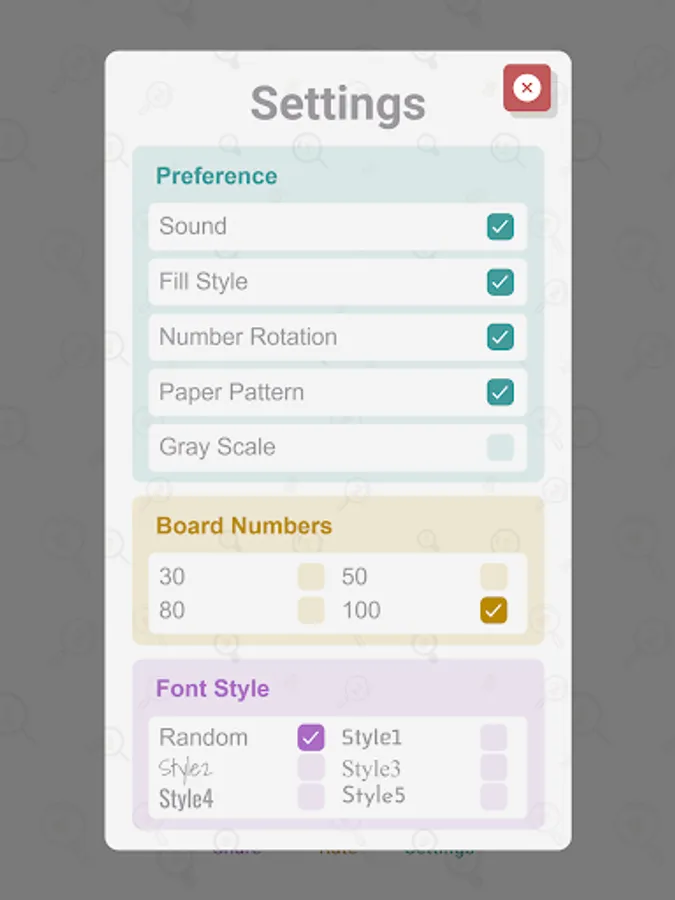Enable the Gray Scale checkbox
Screen dimensions: 675x900
pos(500,447)
